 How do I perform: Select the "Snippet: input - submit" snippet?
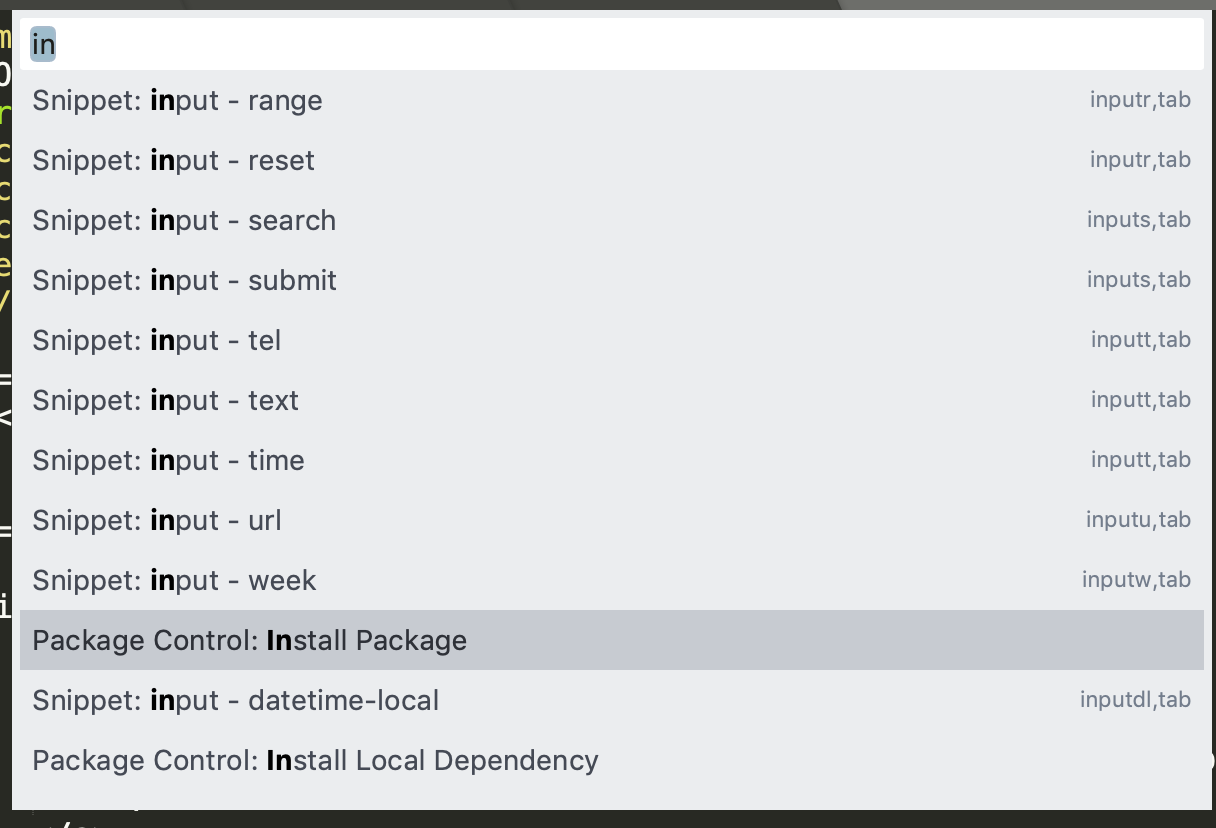click(184, 280)
